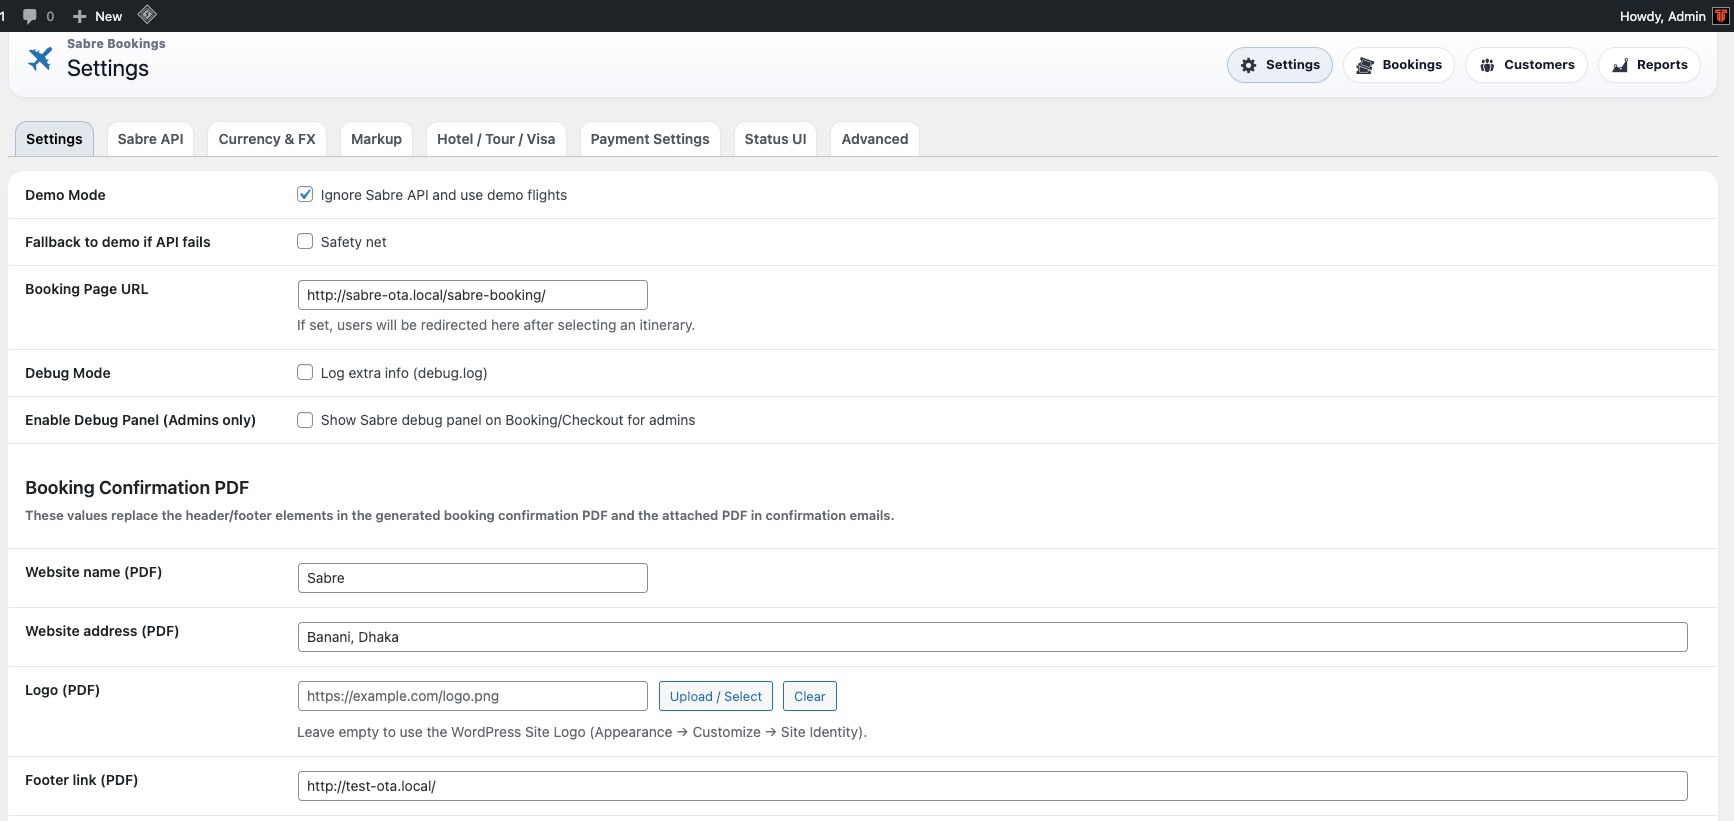Go to the Payment Settings tab
Screen dimensions: 1734x821
point(650,139)
